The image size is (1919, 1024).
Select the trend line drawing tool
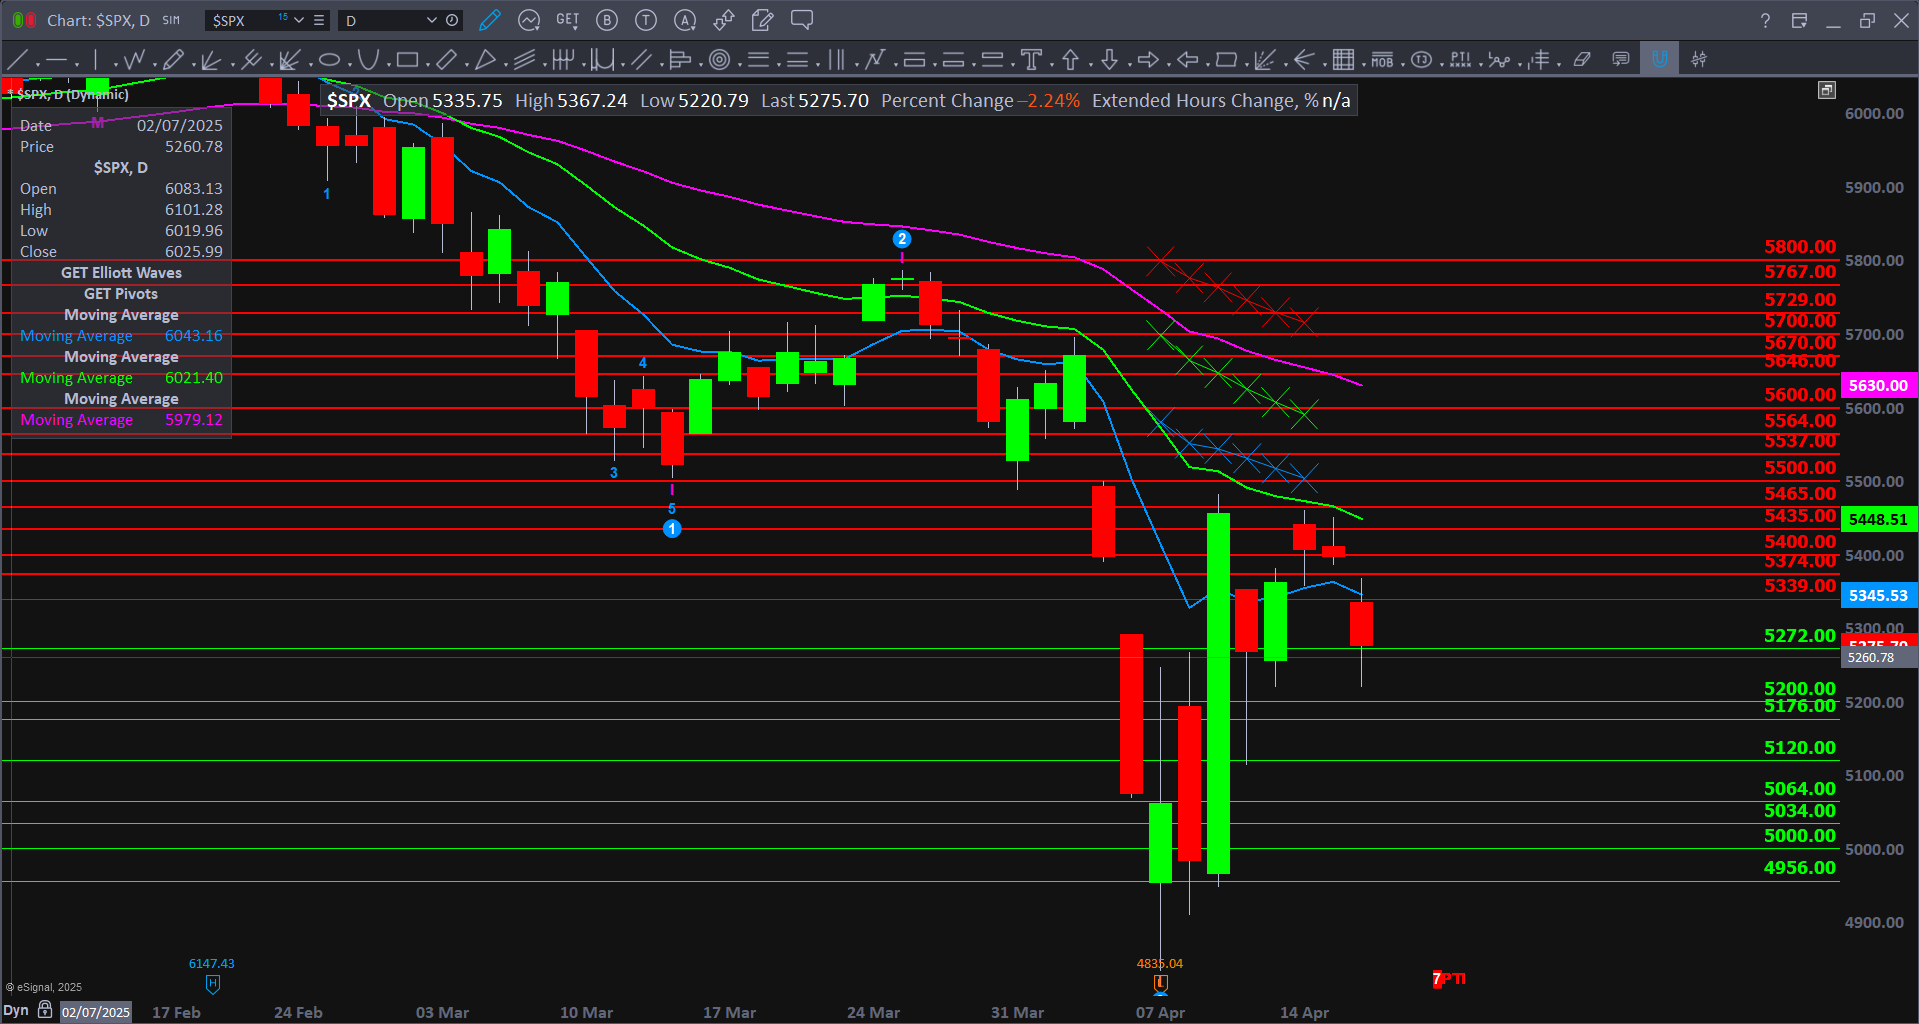tap(17, 60)
